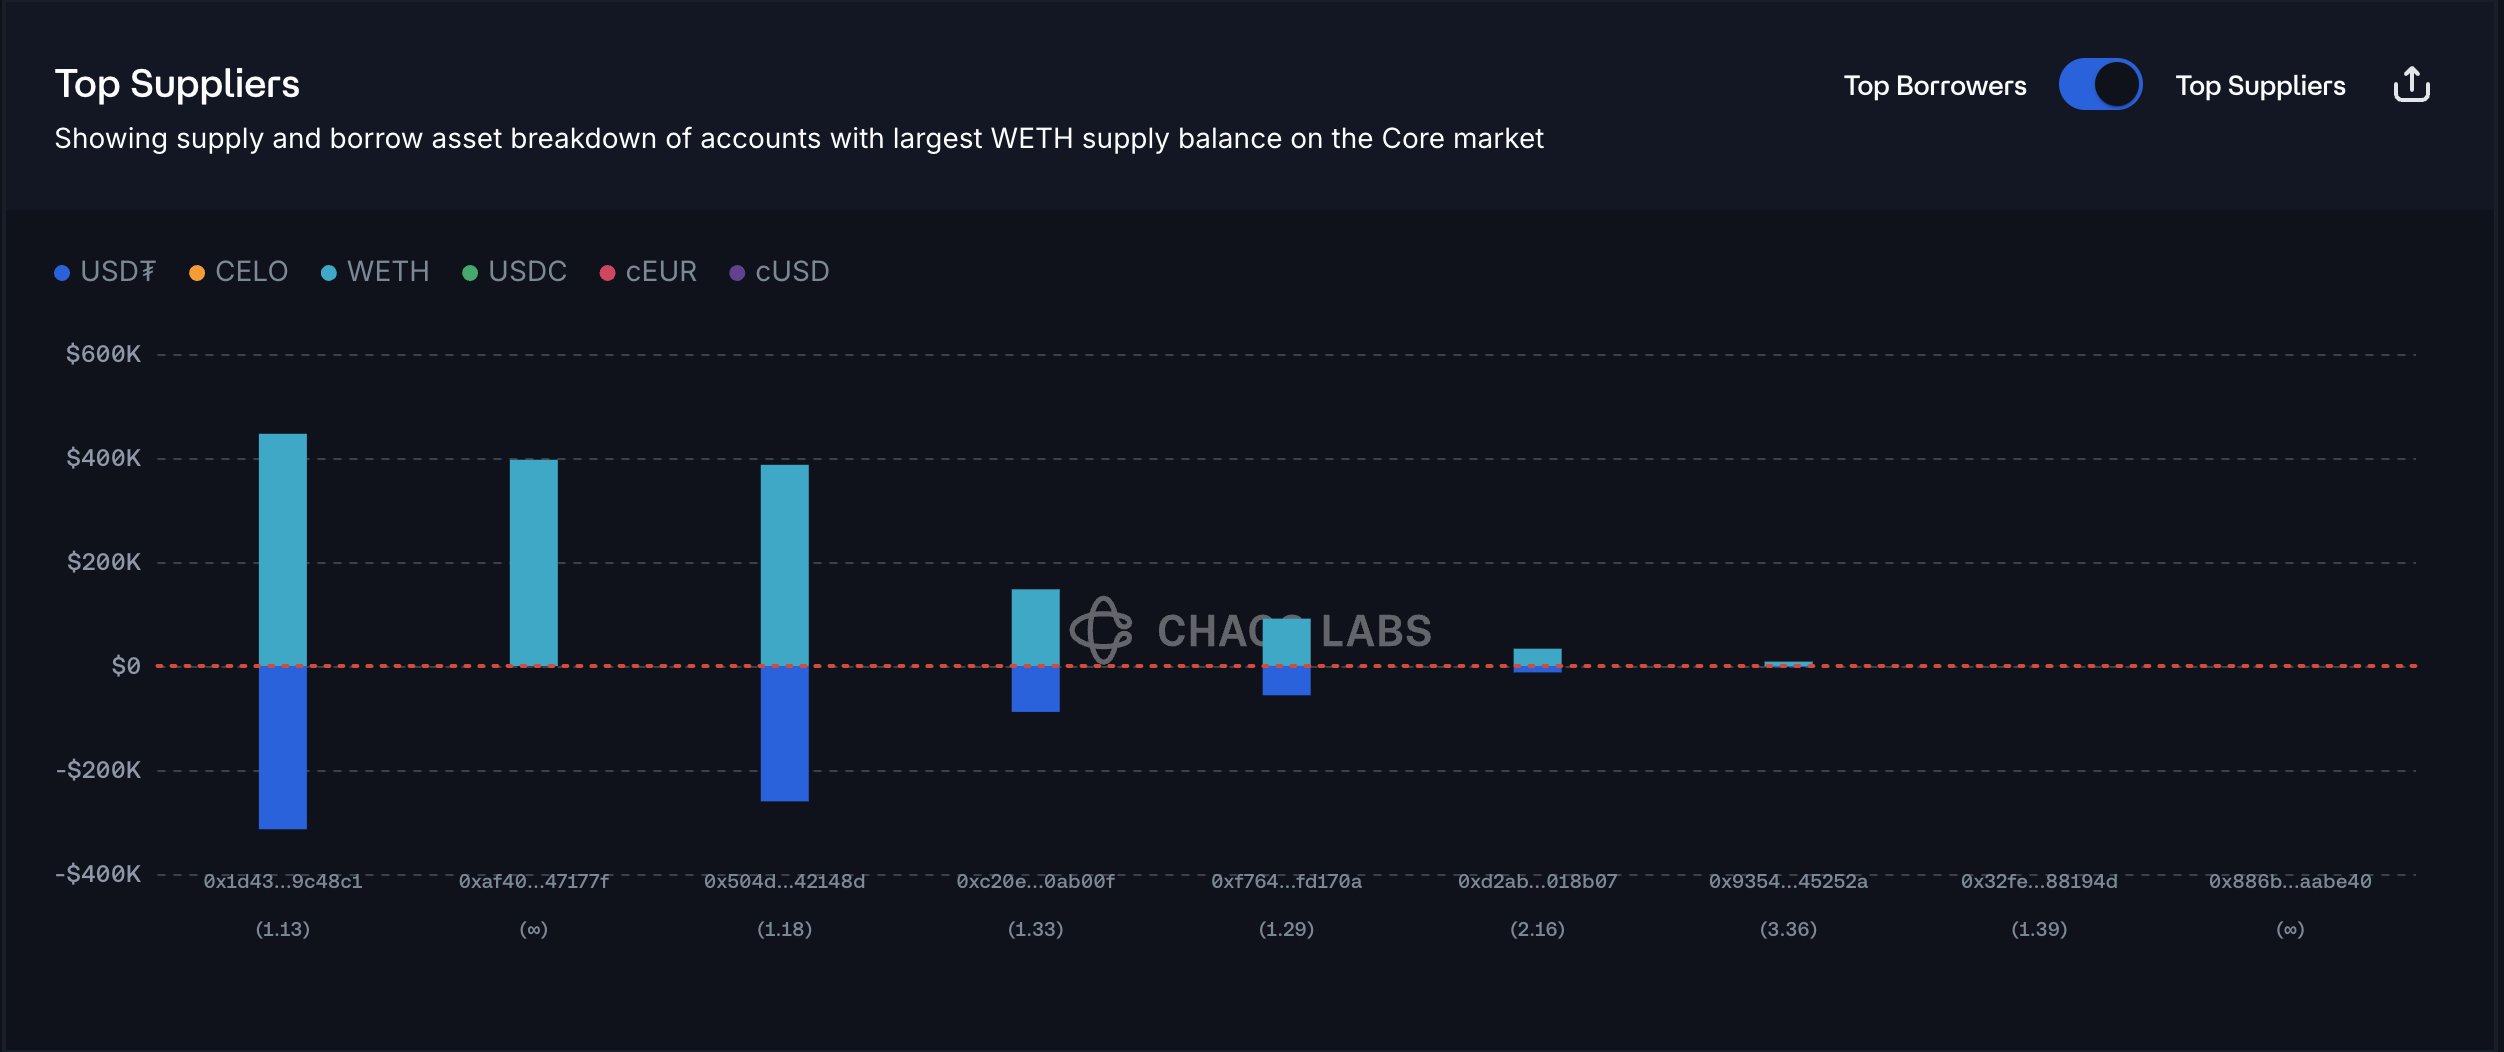Click WETH supply bar for 0x1d43...9c48c1

pos(283,548)
